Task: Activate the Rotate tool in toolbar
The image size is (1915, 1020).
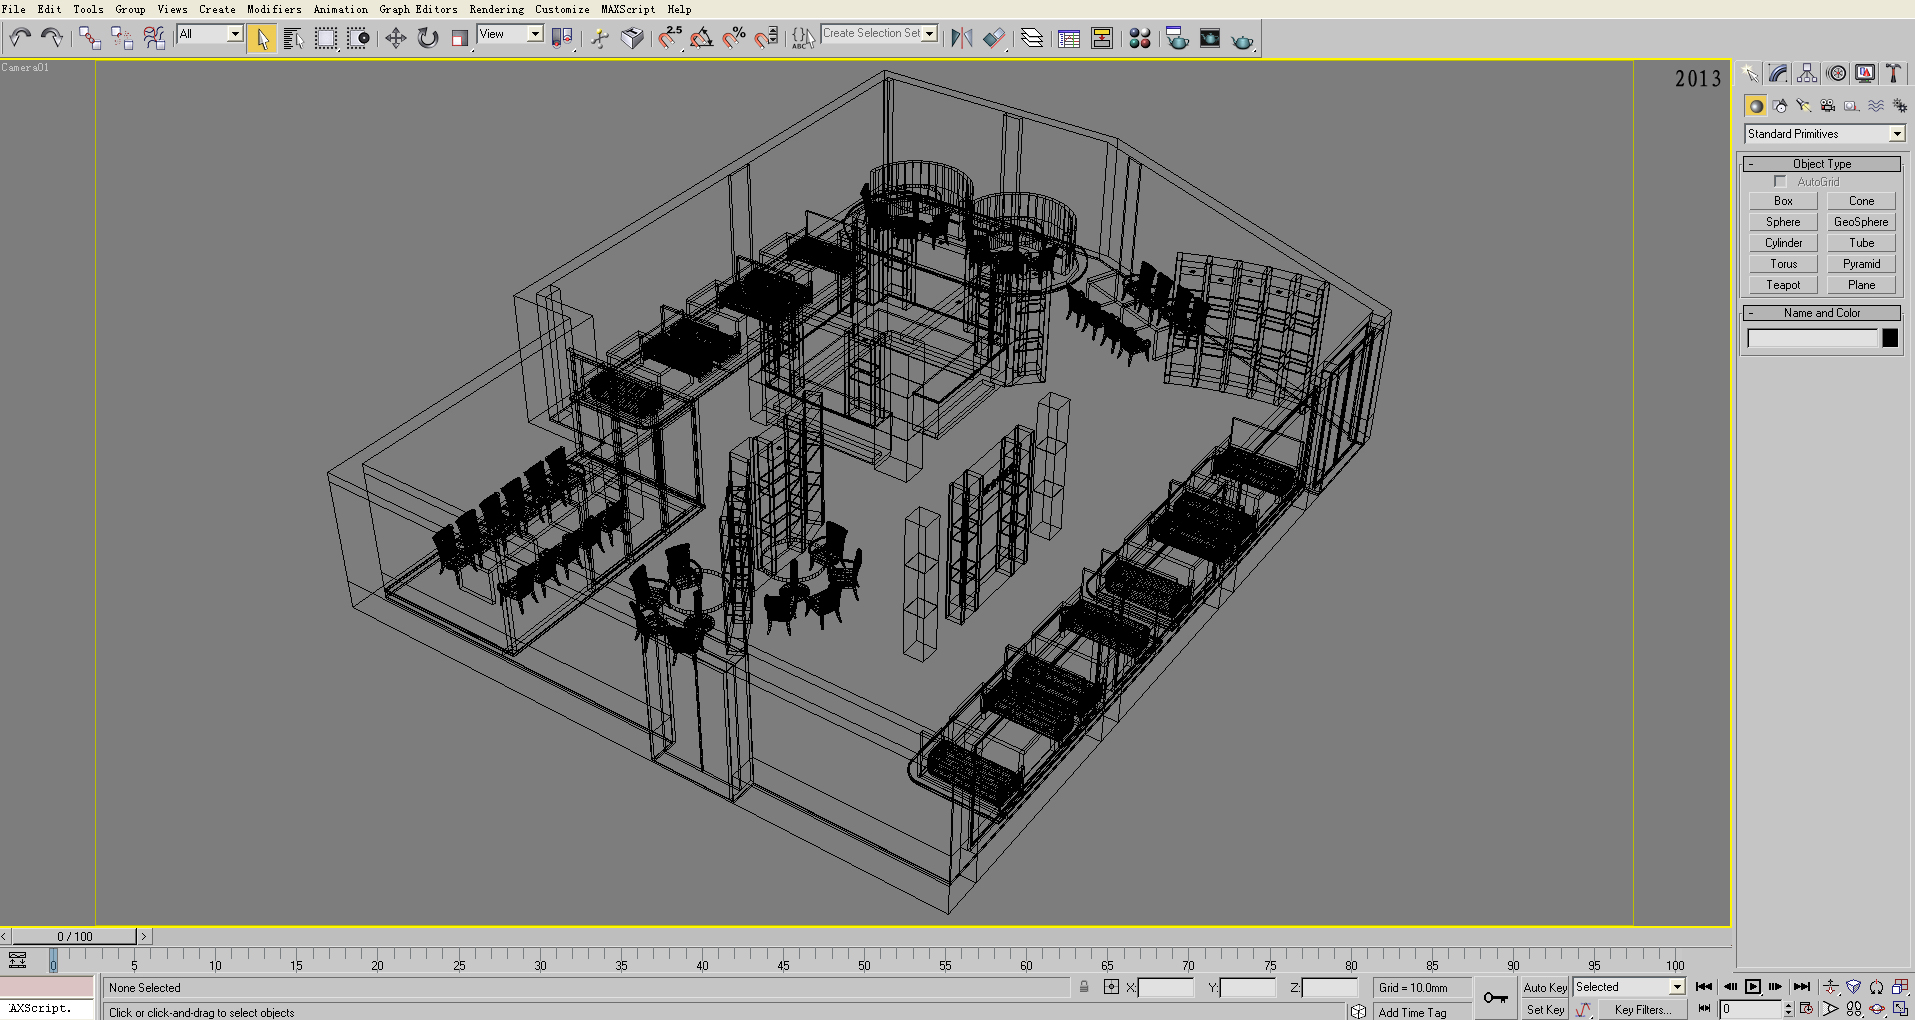Action: tap(428, 38)
